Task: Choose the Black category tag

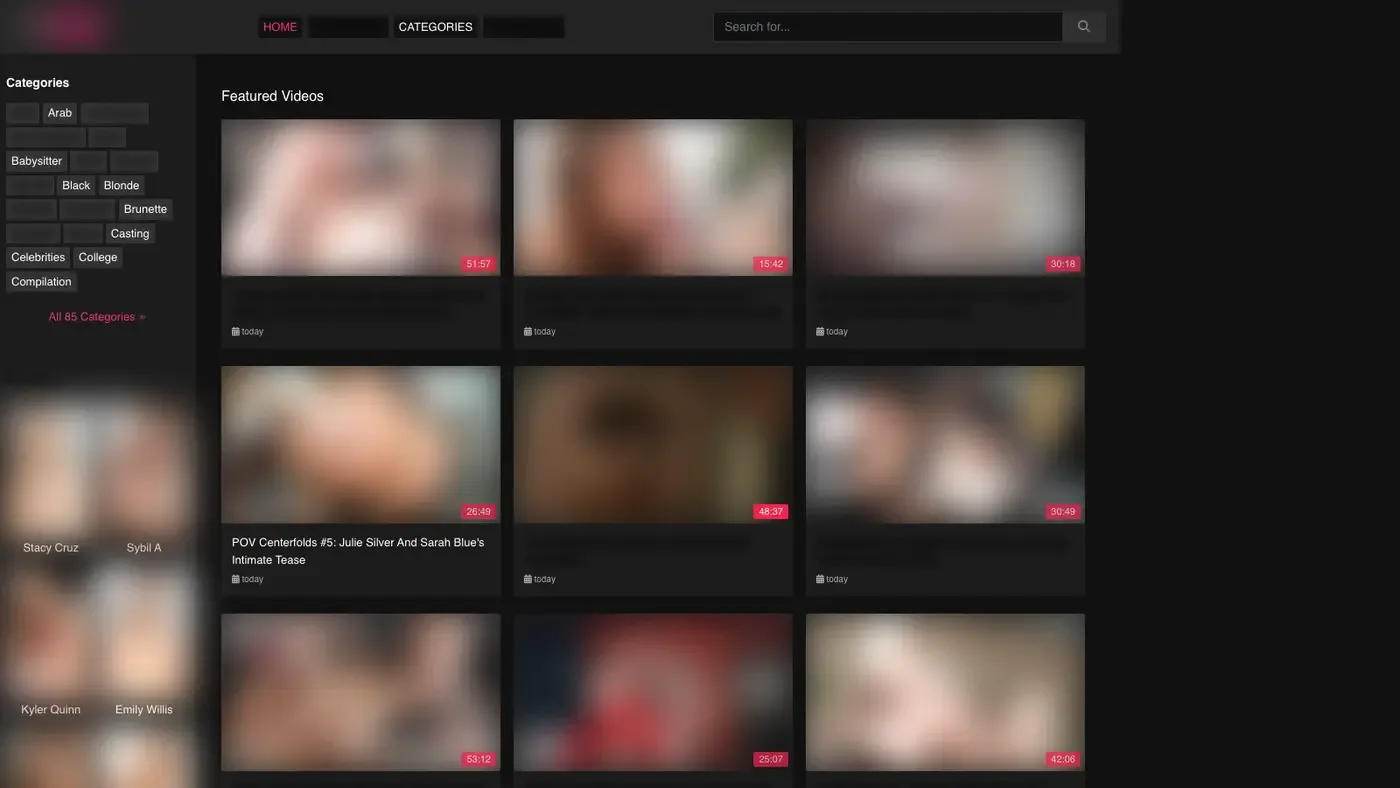Action: point(76,185)
